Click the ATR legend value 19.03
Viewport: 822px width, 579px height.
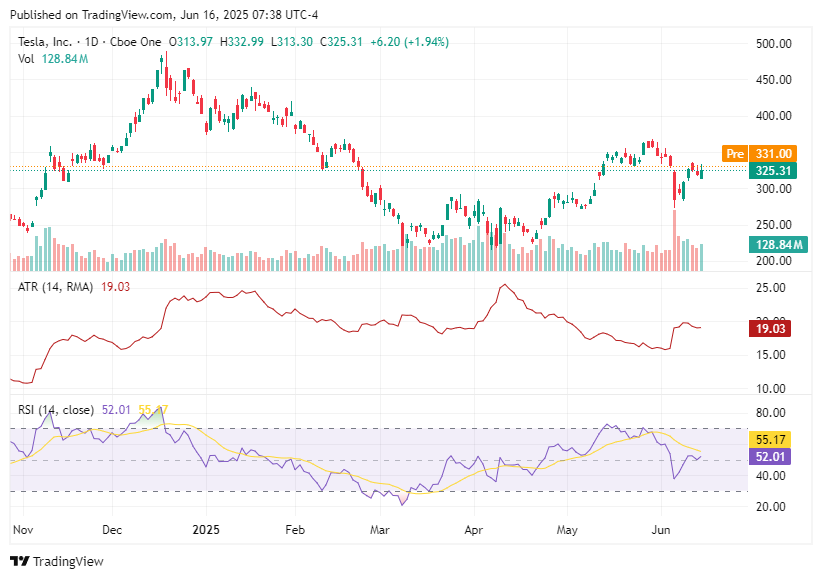pos(115,287)
